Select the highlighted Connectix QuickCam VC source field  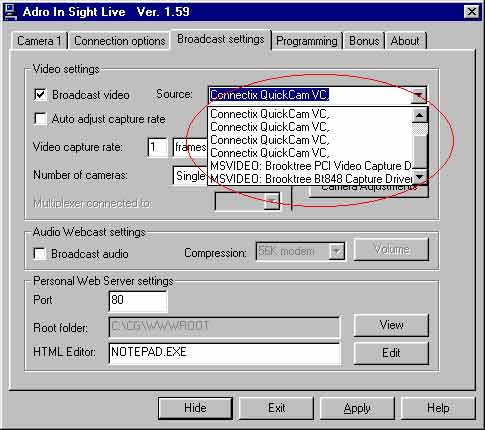(310, 95)
